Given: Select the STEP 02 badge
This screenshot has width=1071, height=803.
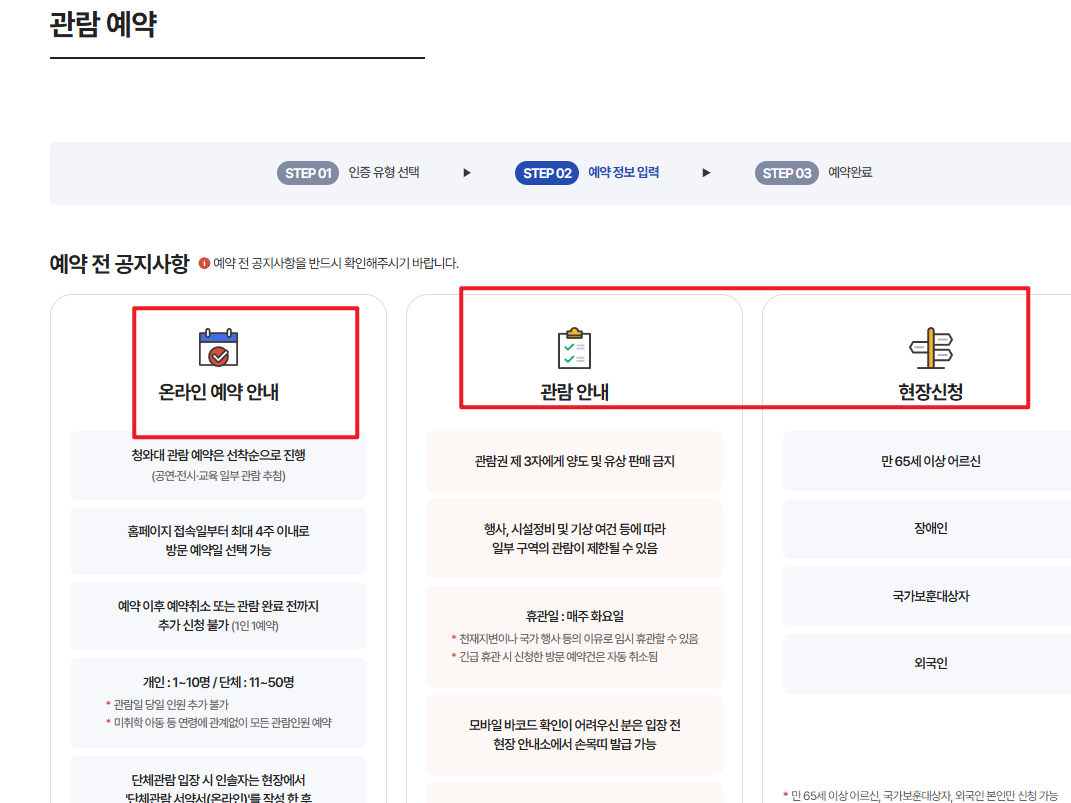Looking at the screenshot, I should (x=547, y=173).
